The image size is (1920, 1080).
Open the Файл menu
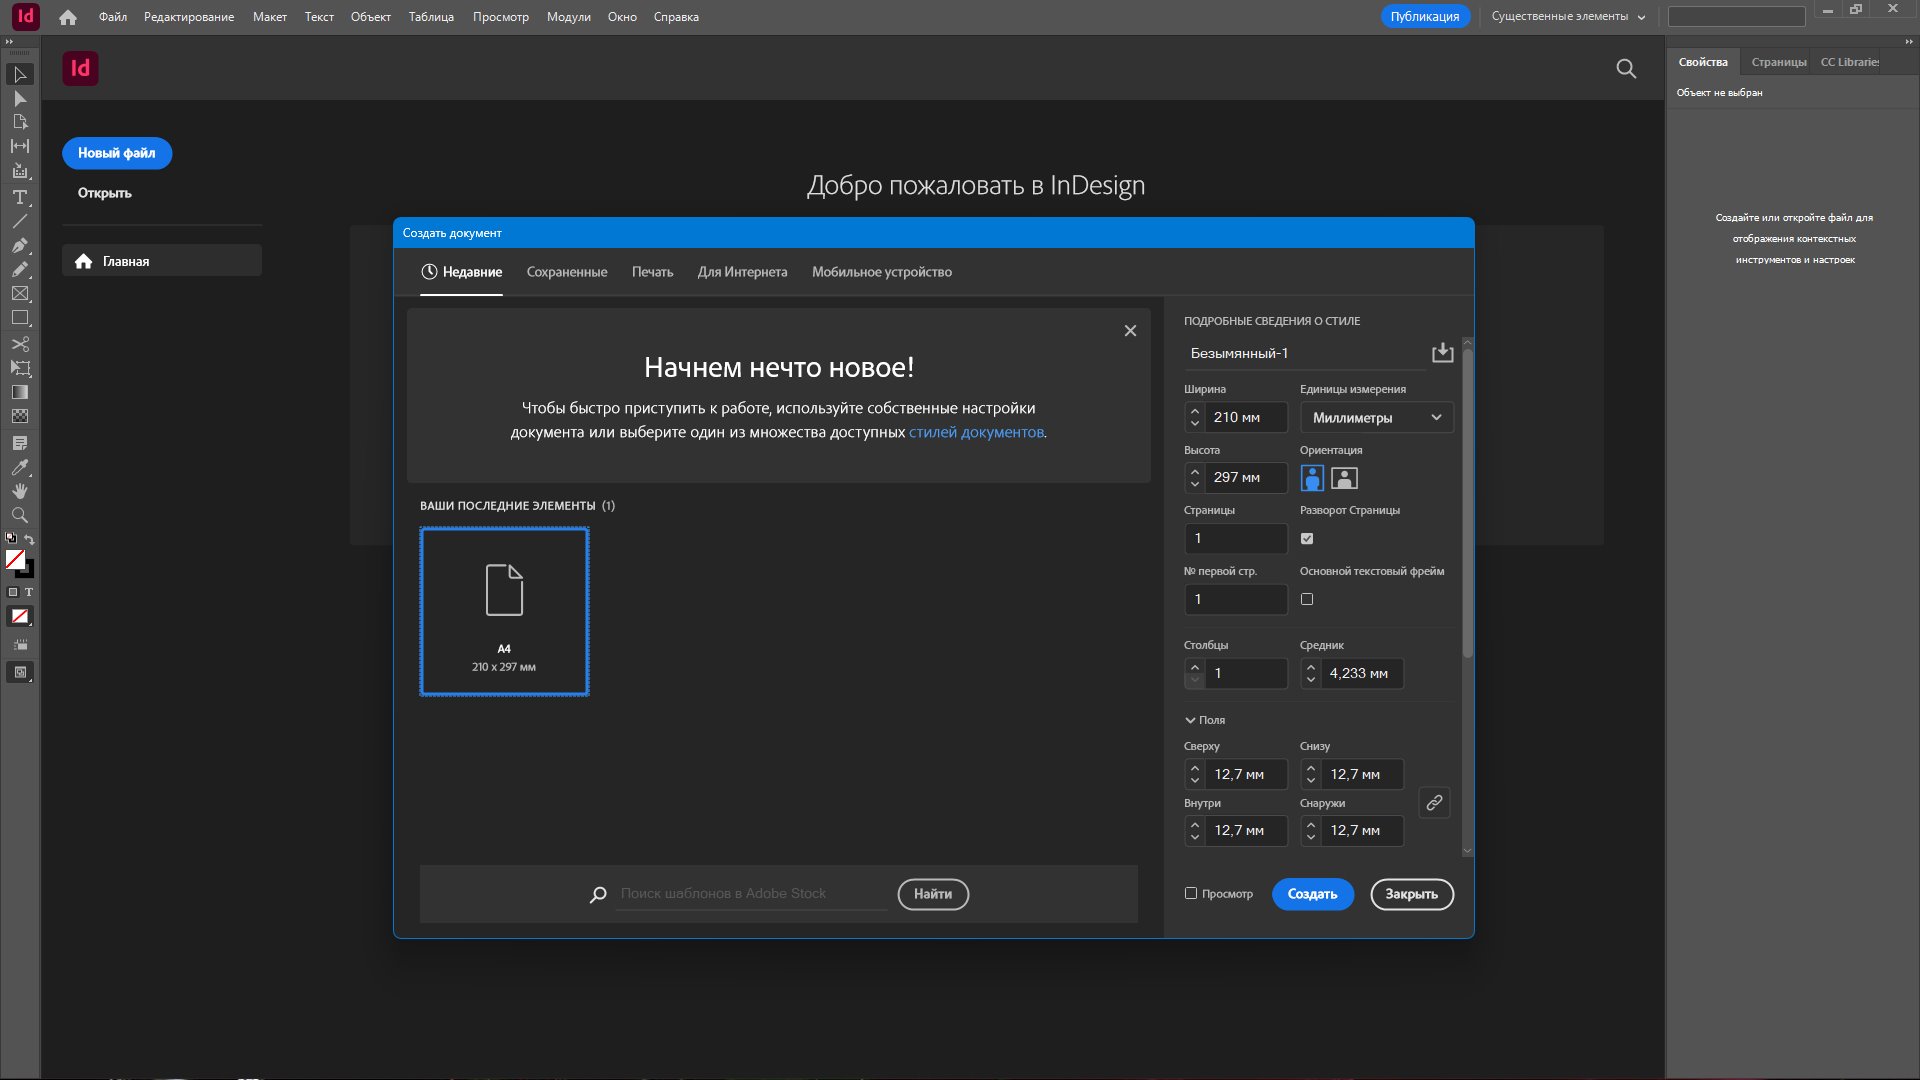(x=113, y=17)
